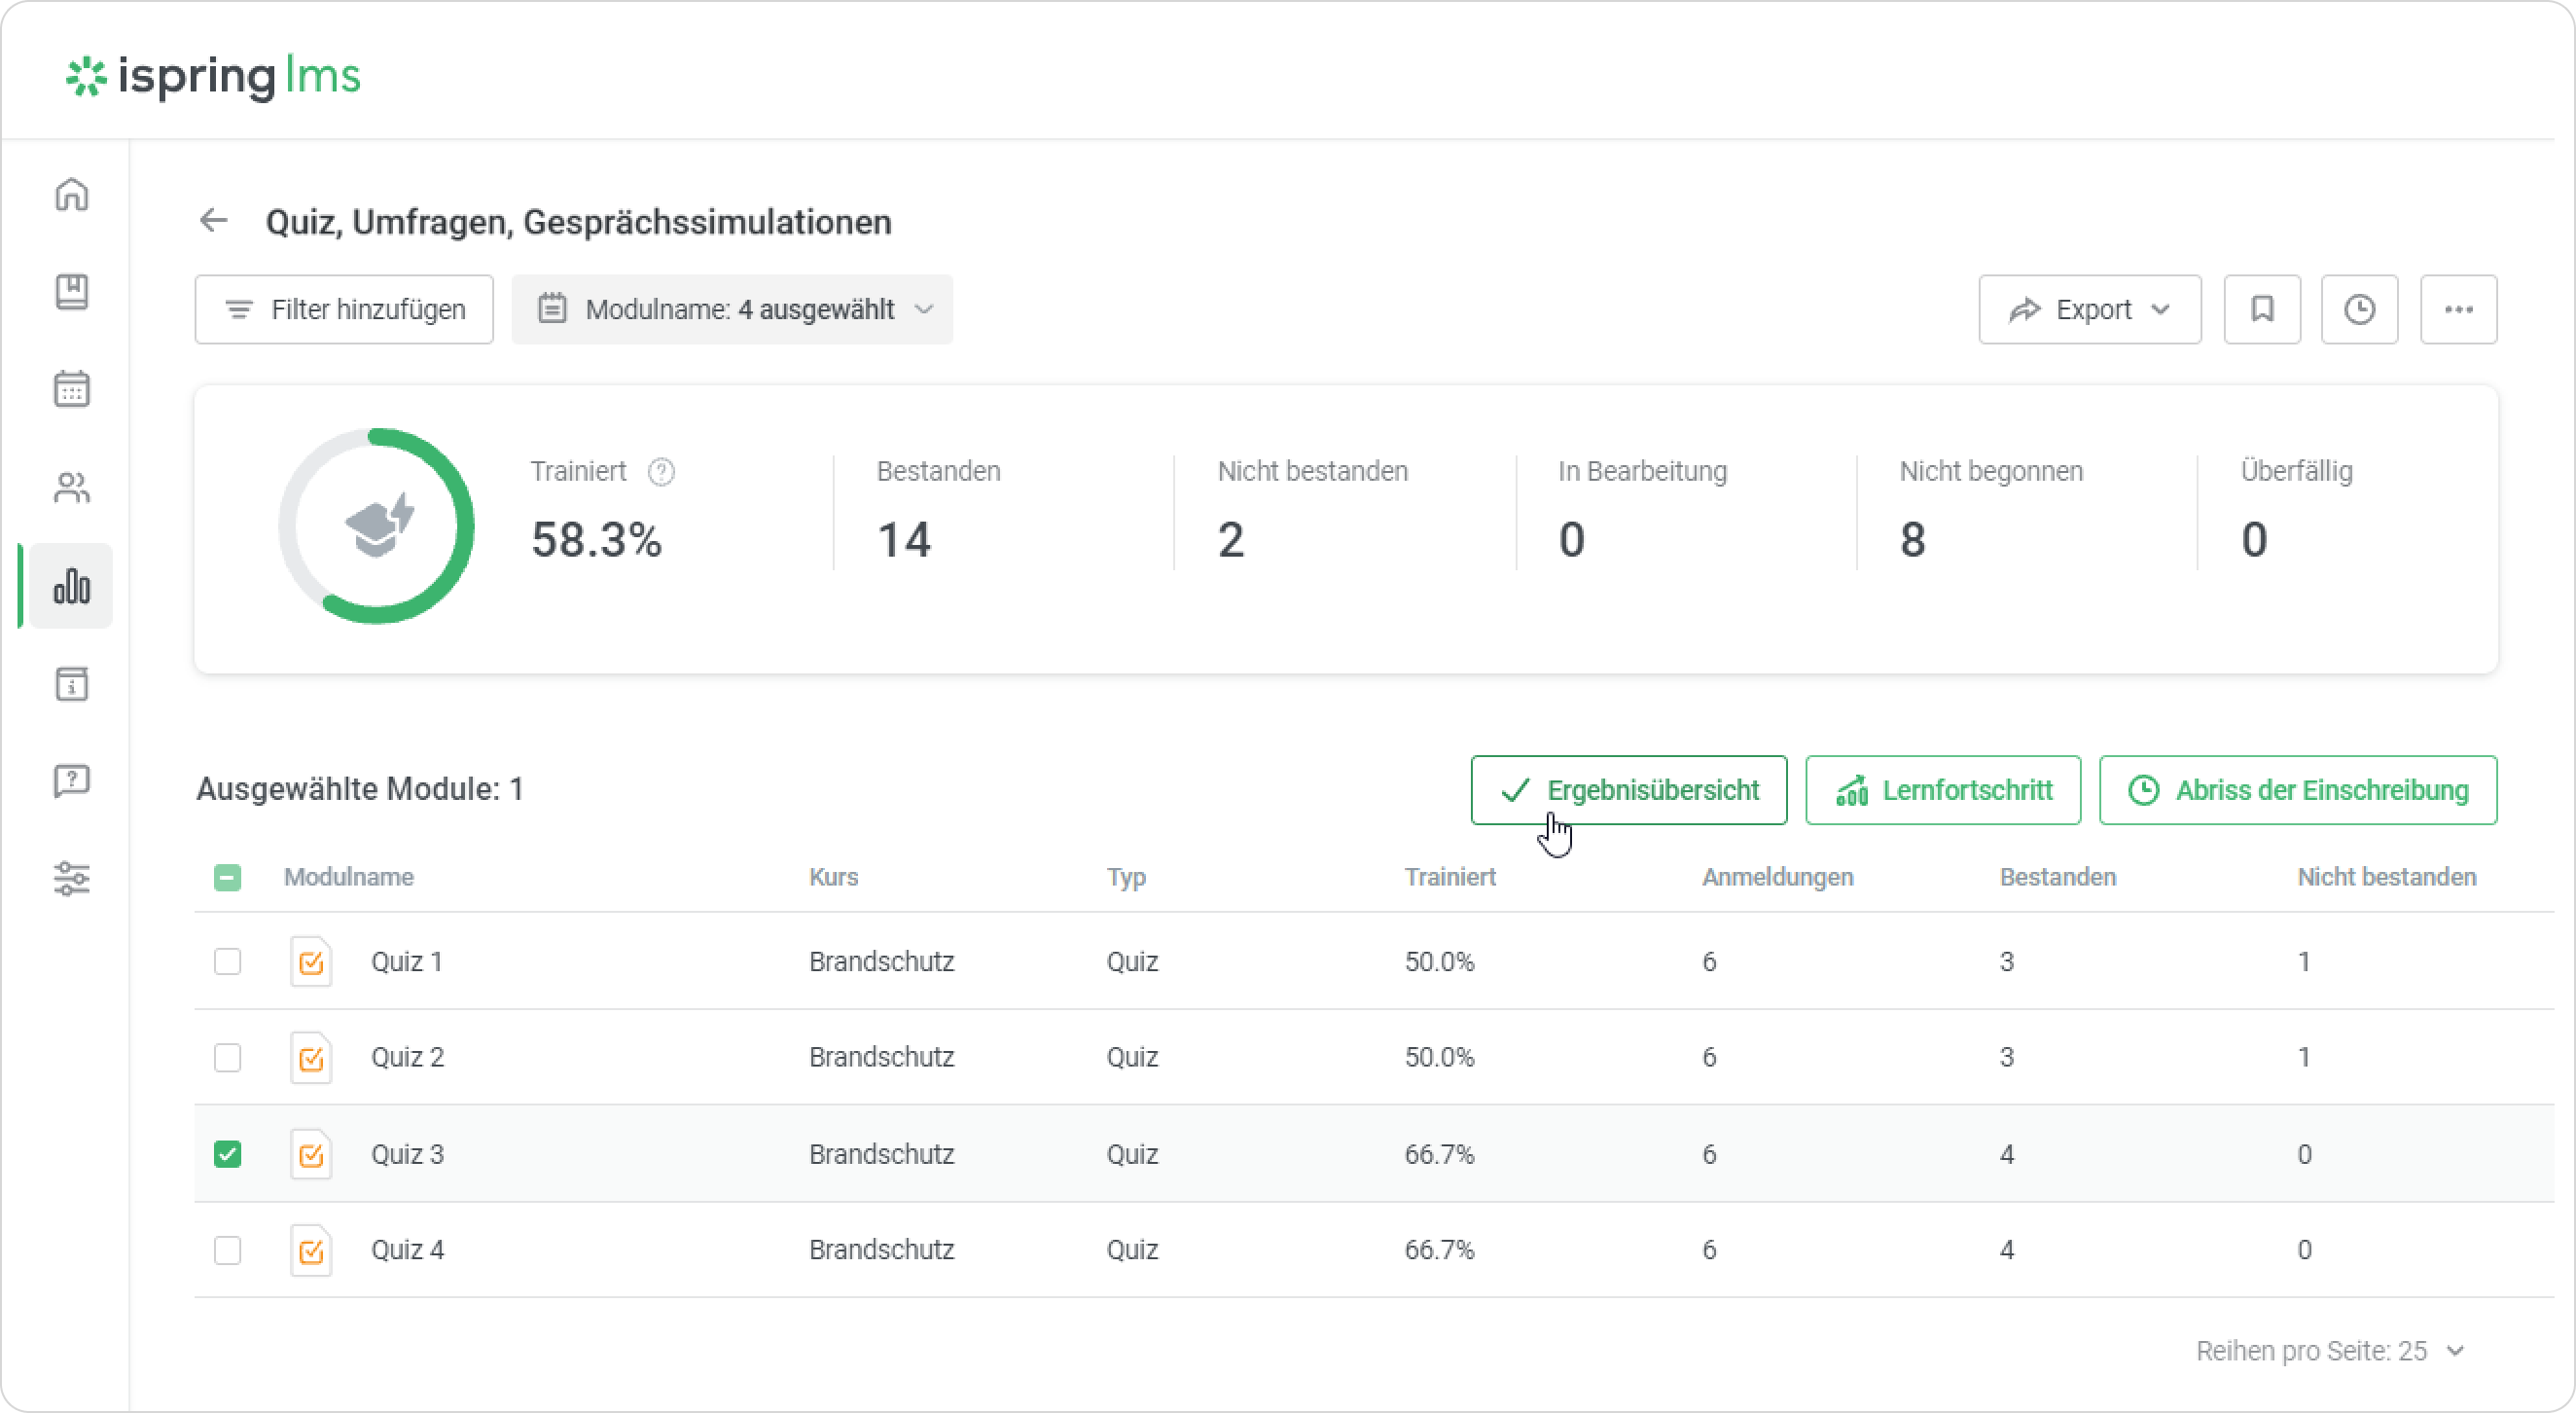This screenshot has height=1413, width=2576.
Task: Open the settings sliders icon in sidebar
Action: 72,878
